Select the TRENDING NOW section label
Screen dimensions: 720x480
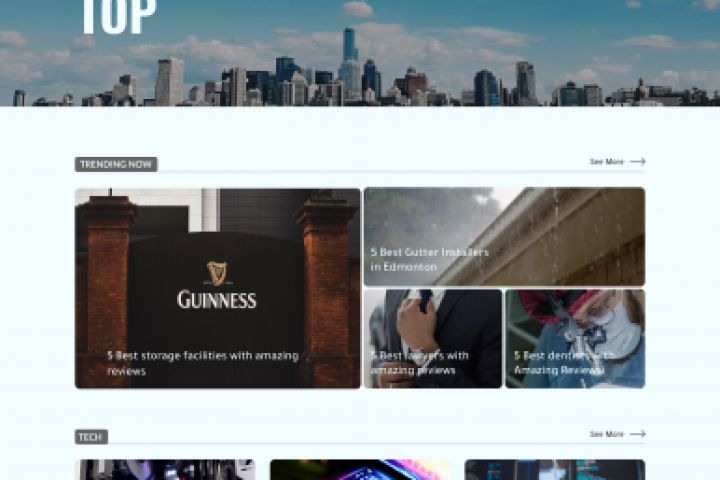(x=116, y=164)
